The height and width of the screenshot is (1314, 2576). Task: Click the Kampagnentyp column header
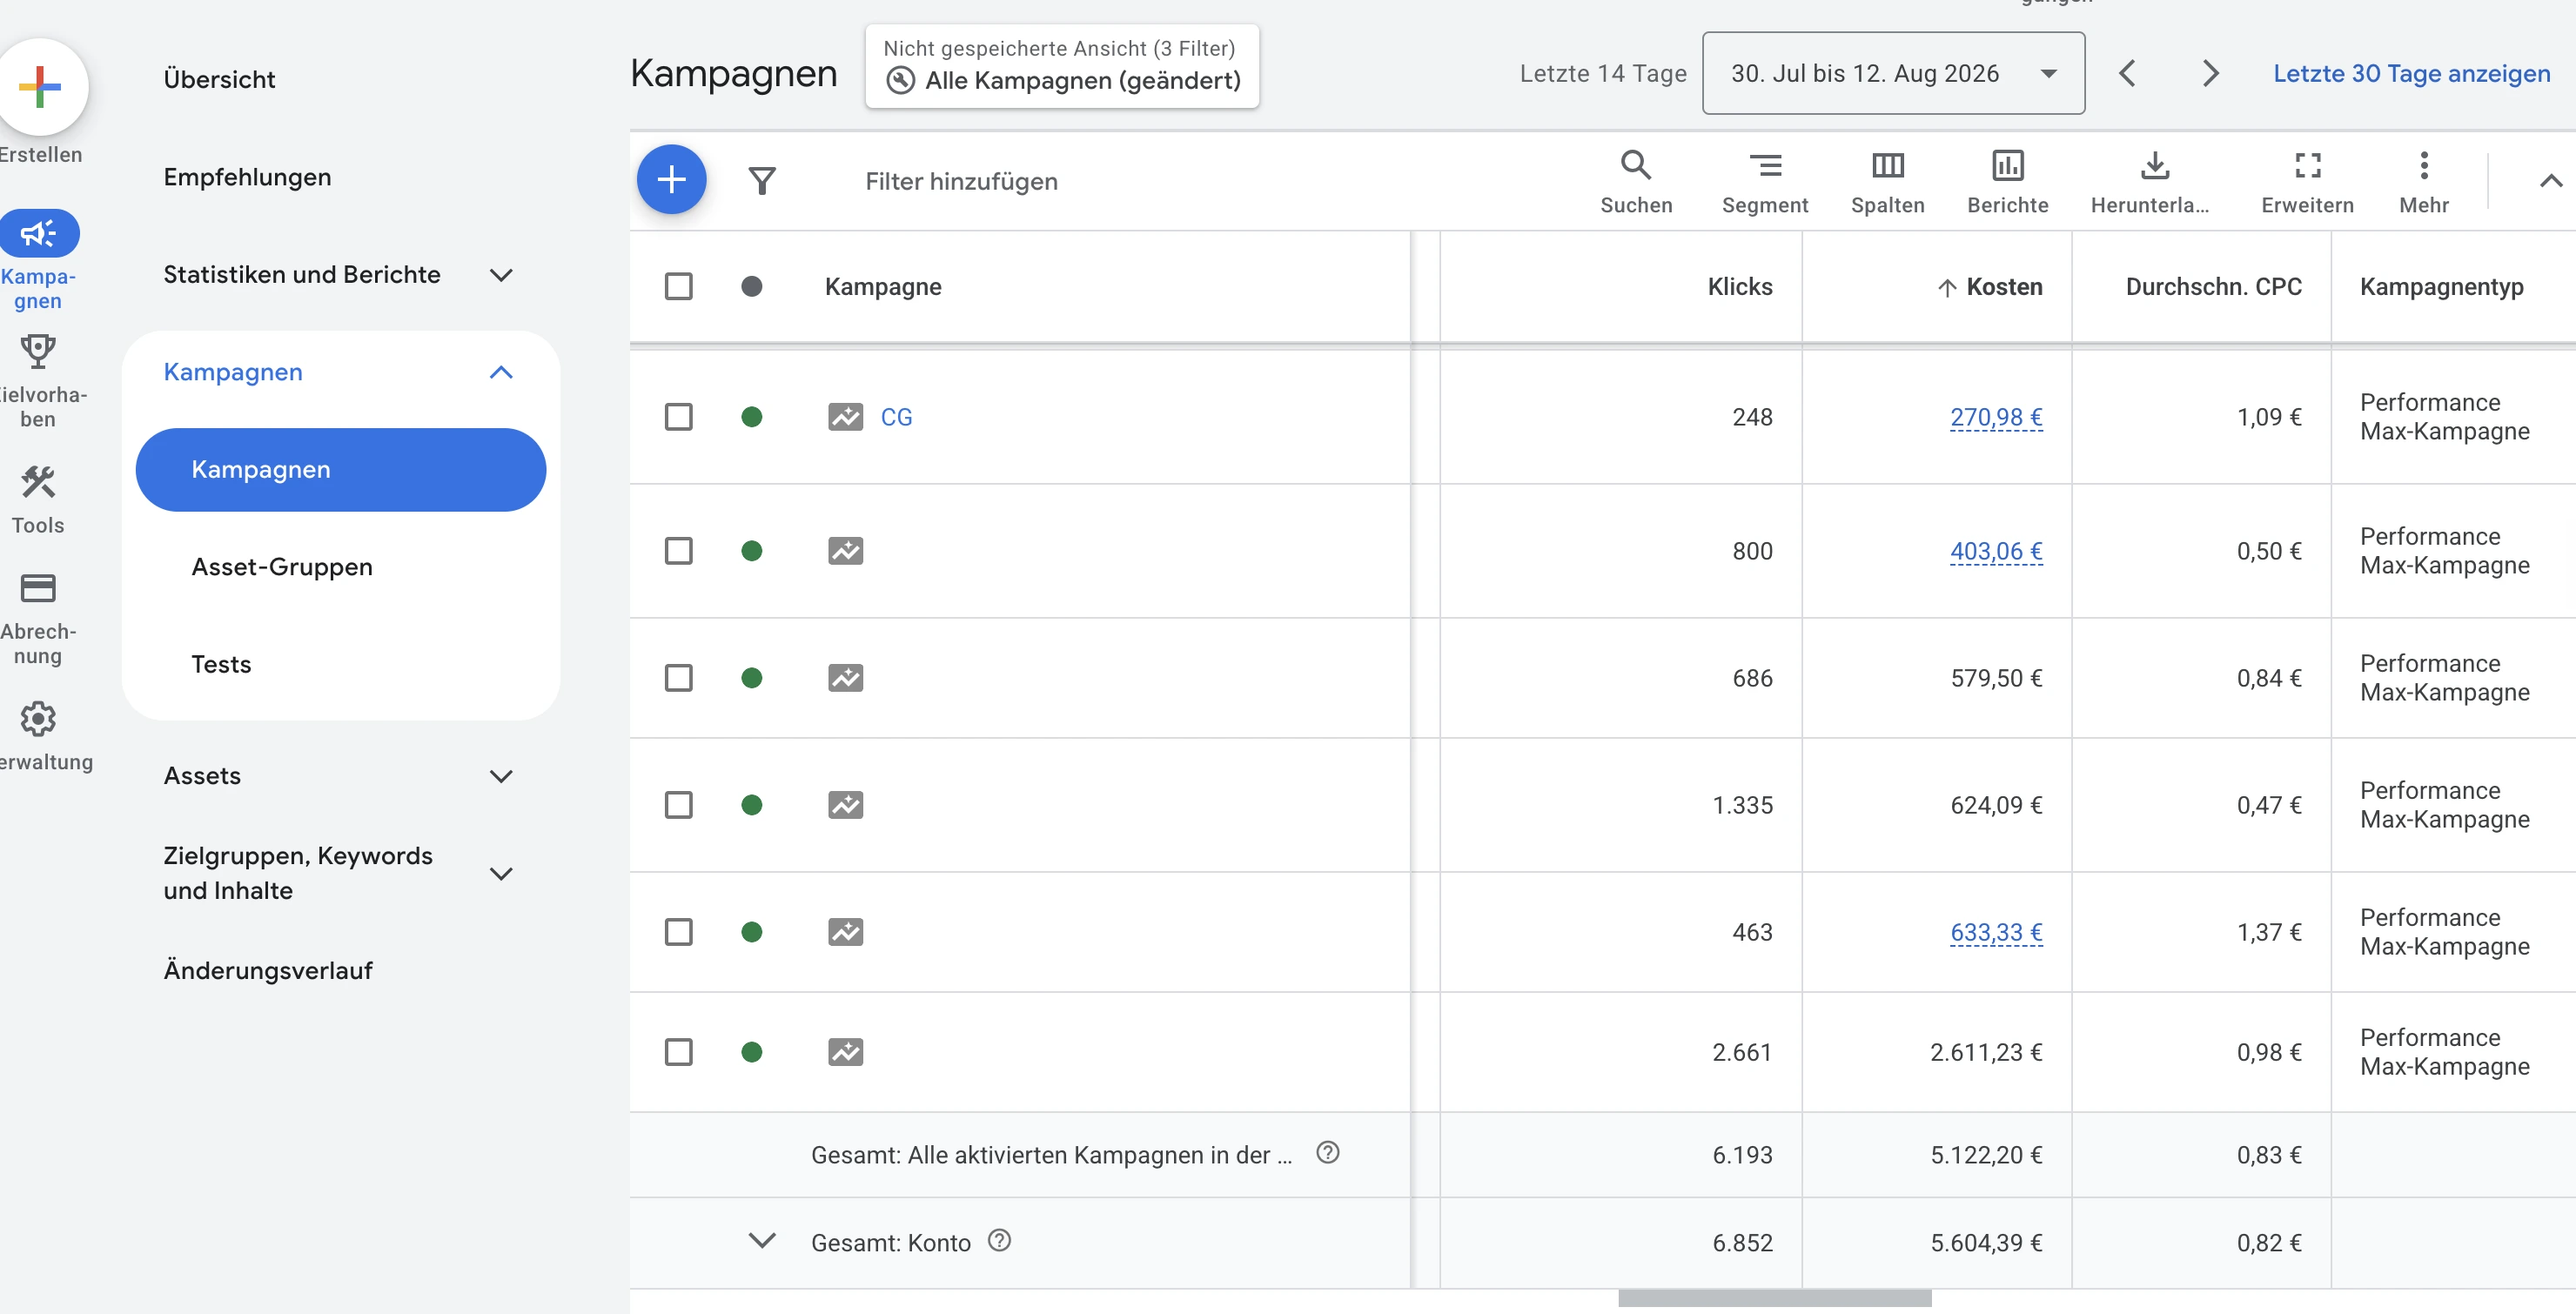tap(2441, 287)
